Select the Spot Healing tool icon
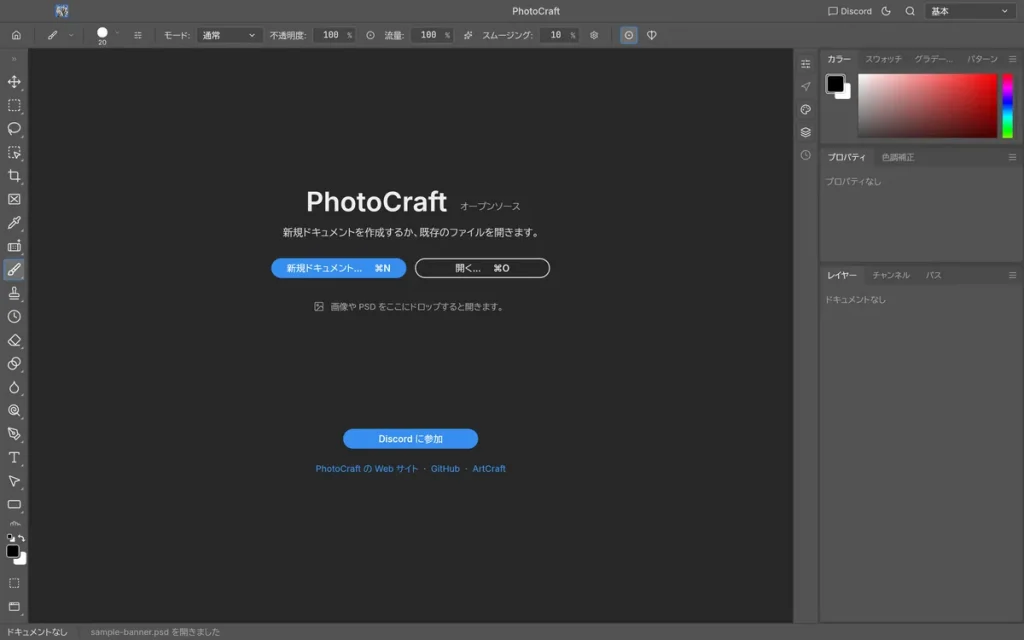The image size is (1024, 640). click(14, 246)
